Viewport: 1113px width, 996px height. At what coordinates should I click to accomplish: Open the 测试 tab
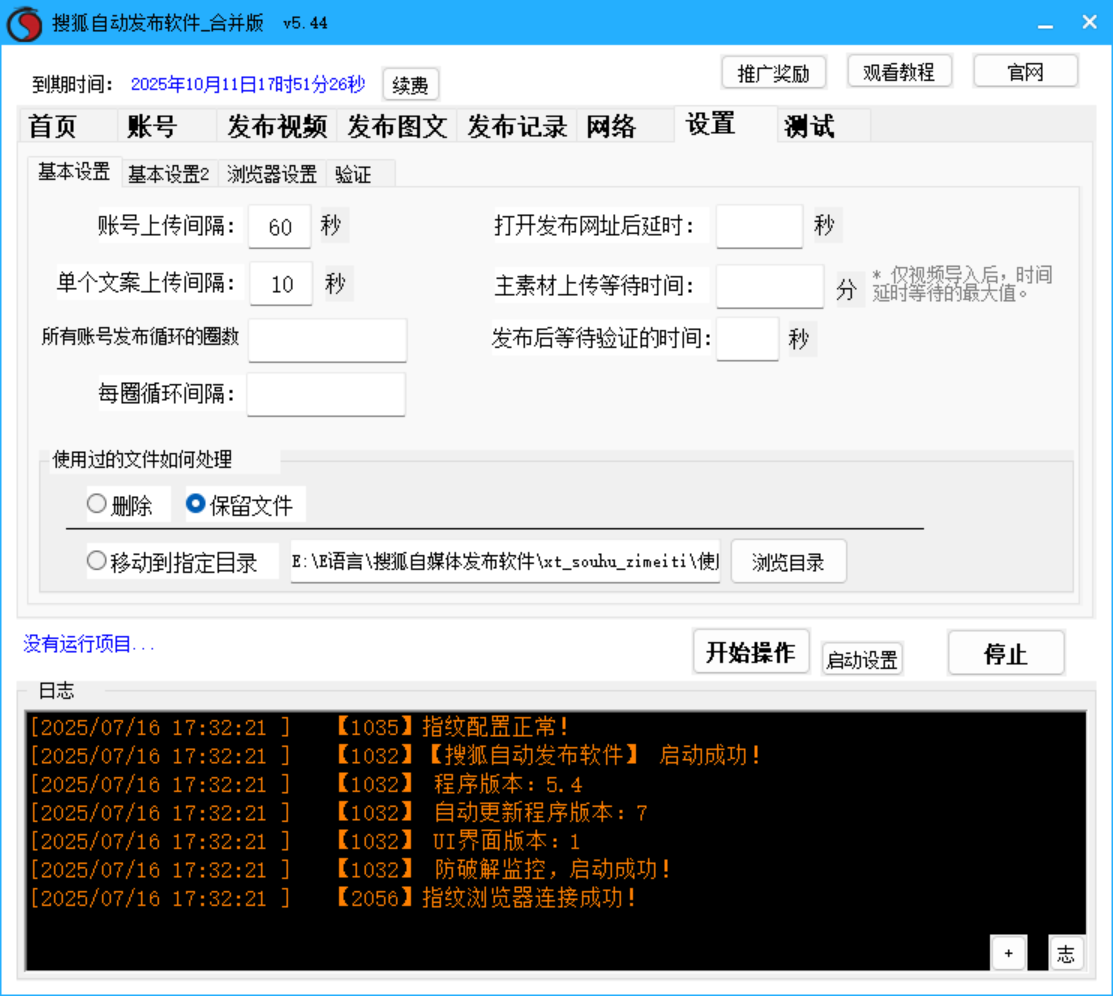click(x=823, y=126)
